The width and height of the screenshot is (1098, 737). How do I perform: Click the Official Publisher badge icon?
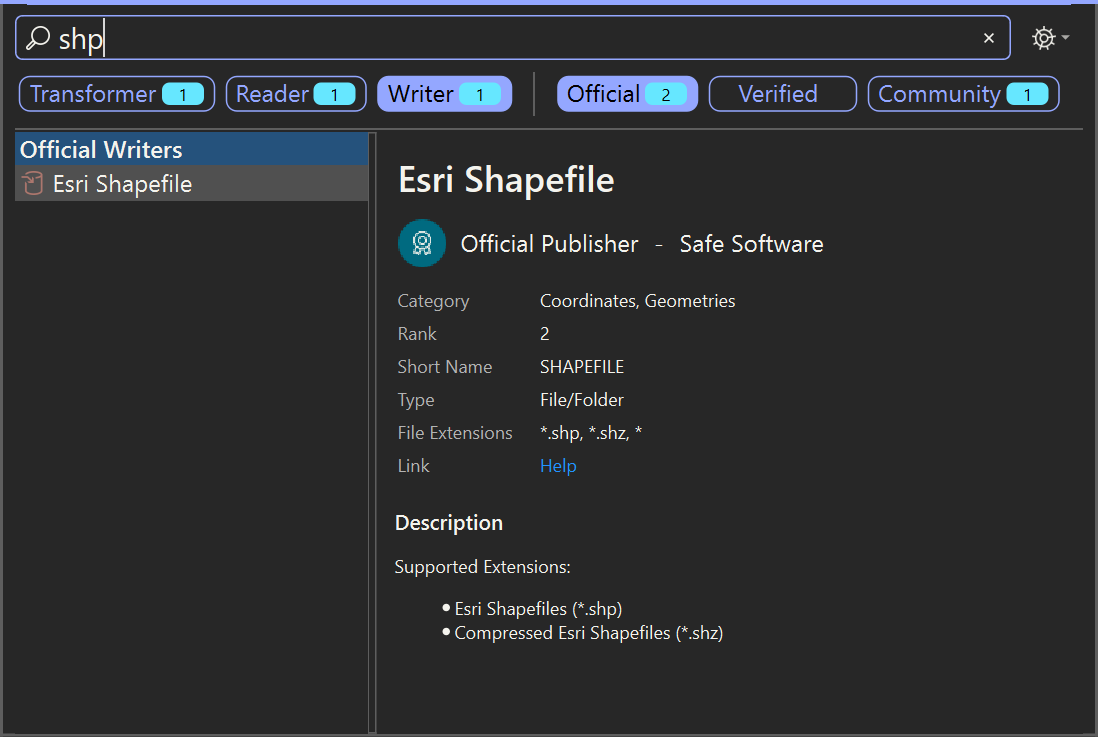tap(422, 243)
